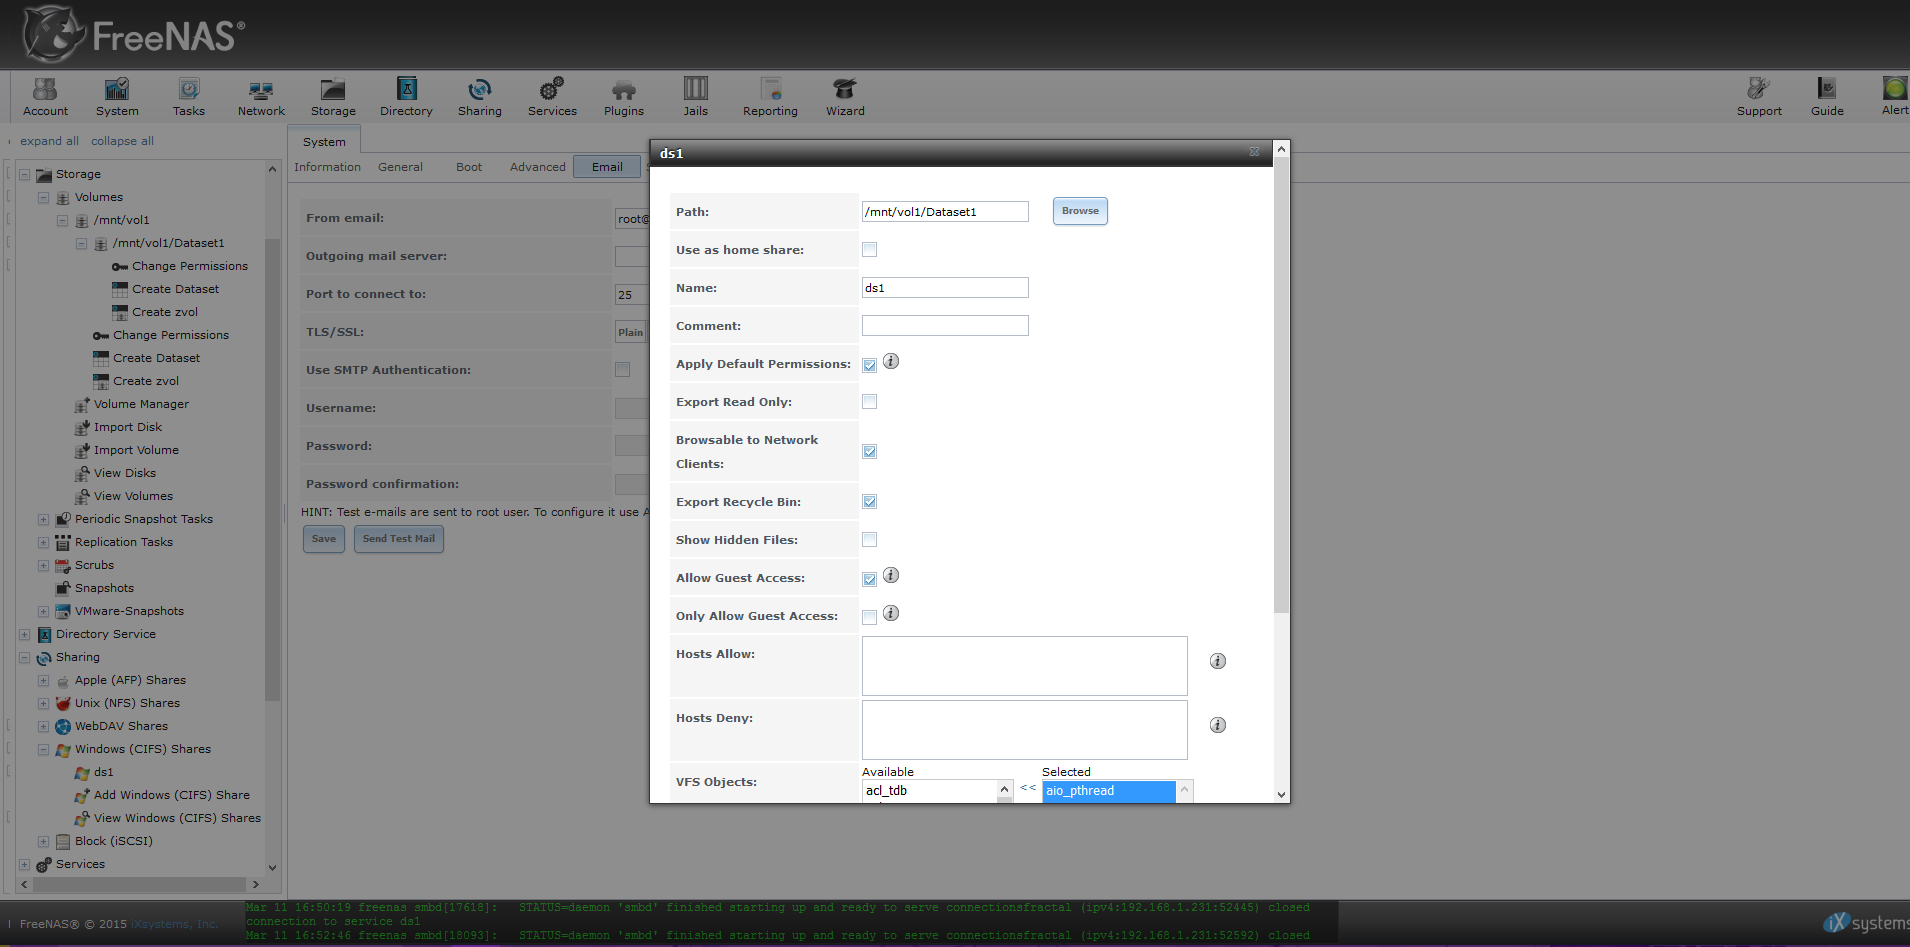Collapse the Windows (CIFS) Shares node
This screenshot has height=947, width=1910.
pyautogui.click(x=43, y=749)
